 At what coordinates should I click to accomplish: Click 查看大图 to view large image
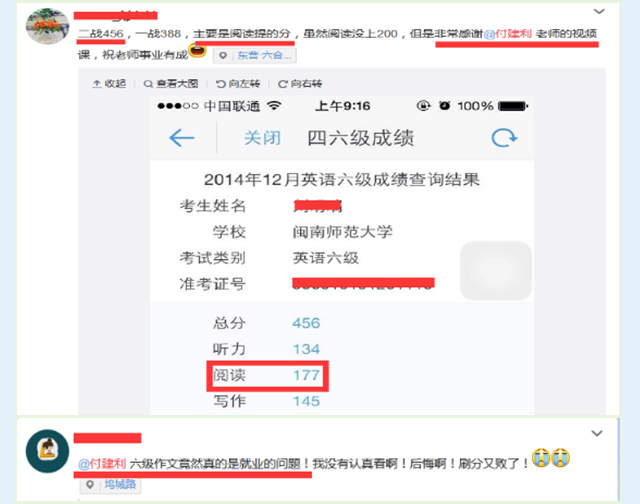171,84
